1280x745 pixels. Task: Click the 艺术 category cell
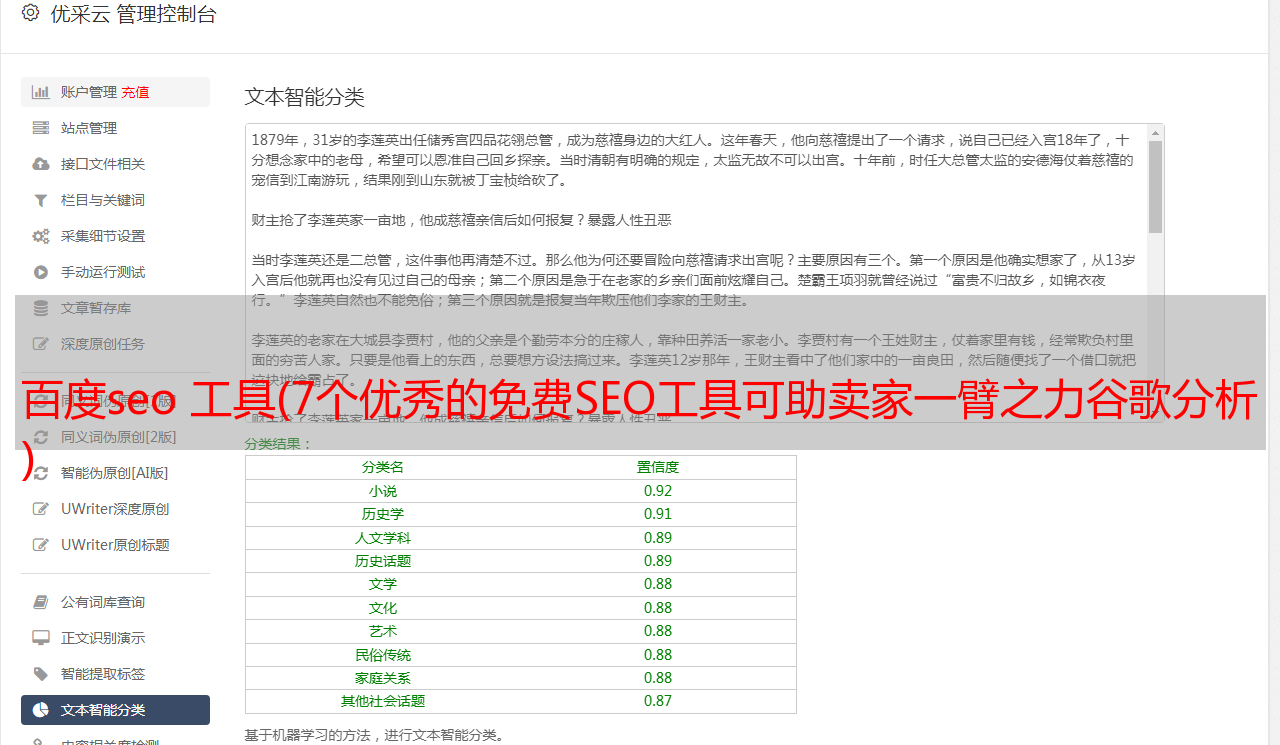click(383, 631)
